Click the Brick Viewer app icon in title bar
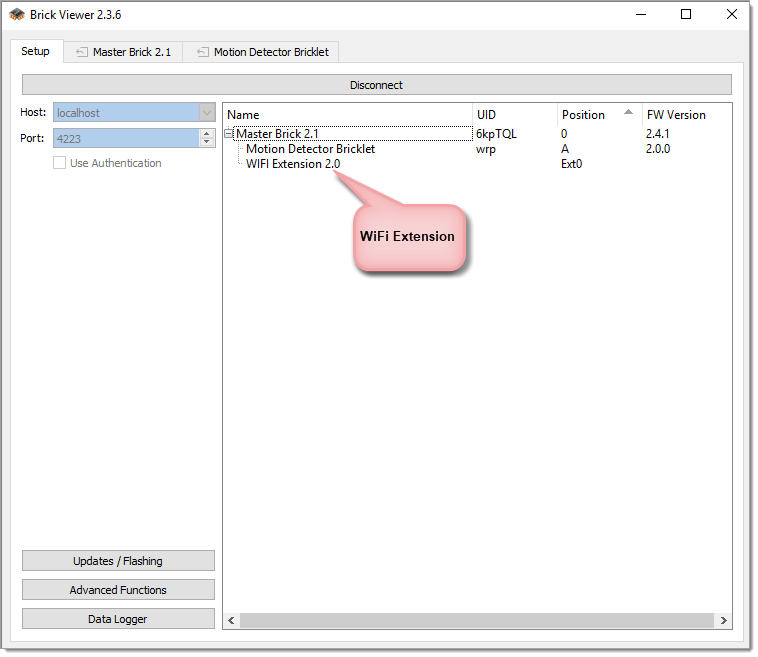The image size is (758, 657). 16,15
